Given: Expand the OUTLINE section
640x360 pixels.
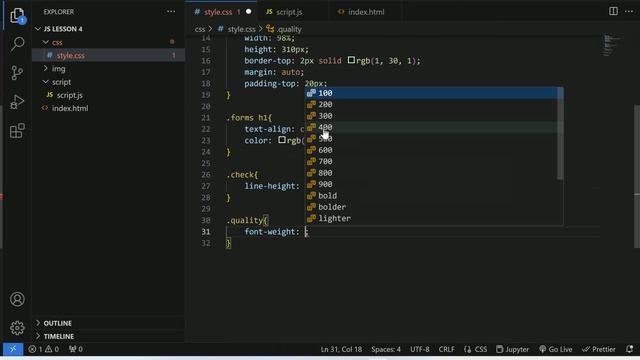Looking at the screenshot, I should pos(57,323).
